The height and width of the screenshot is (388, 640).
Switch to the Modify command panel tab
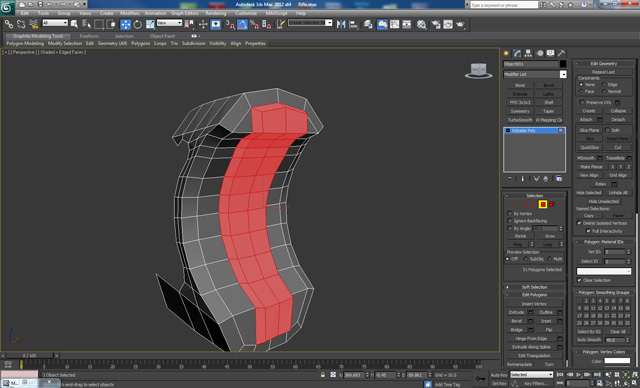tap(518, 53)
